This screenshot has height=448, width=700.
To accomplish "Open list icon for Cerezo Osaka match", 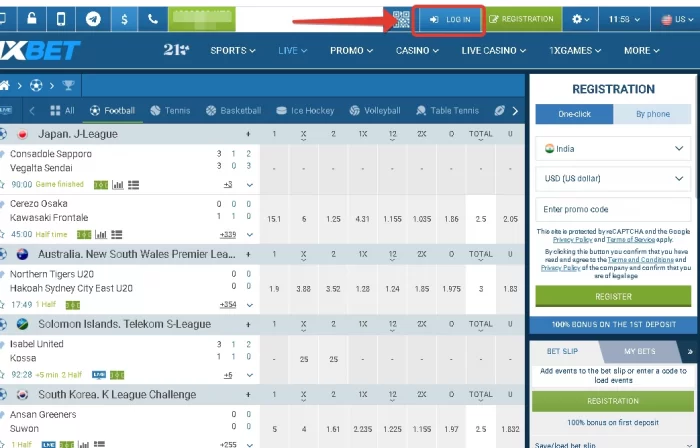I will 117,235.
